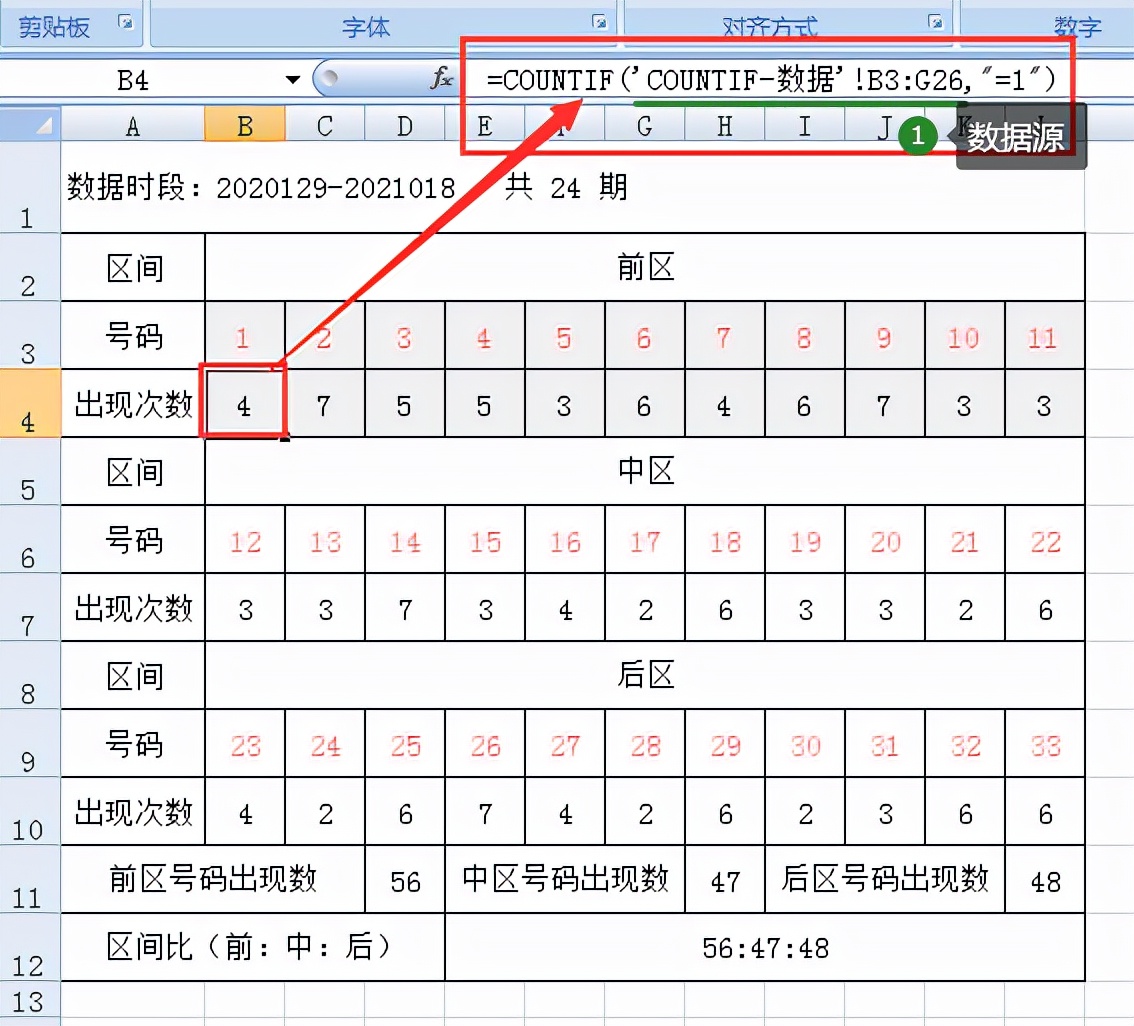Click the 出现次数 label in row 7
Image resolution: width=1134 pixels, height=1026 pixels.
133,607
